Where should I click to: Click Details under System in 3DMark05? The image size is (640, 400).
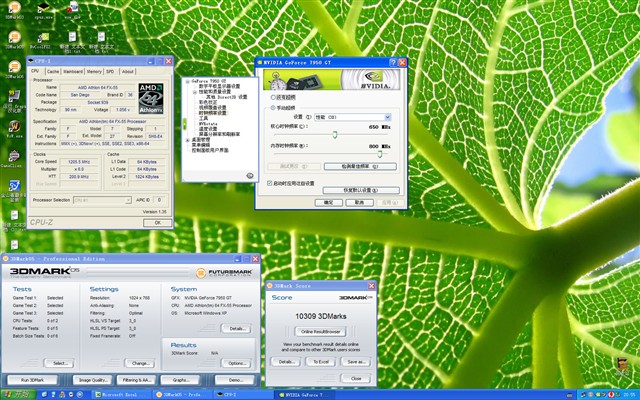[x=236, y=329]
